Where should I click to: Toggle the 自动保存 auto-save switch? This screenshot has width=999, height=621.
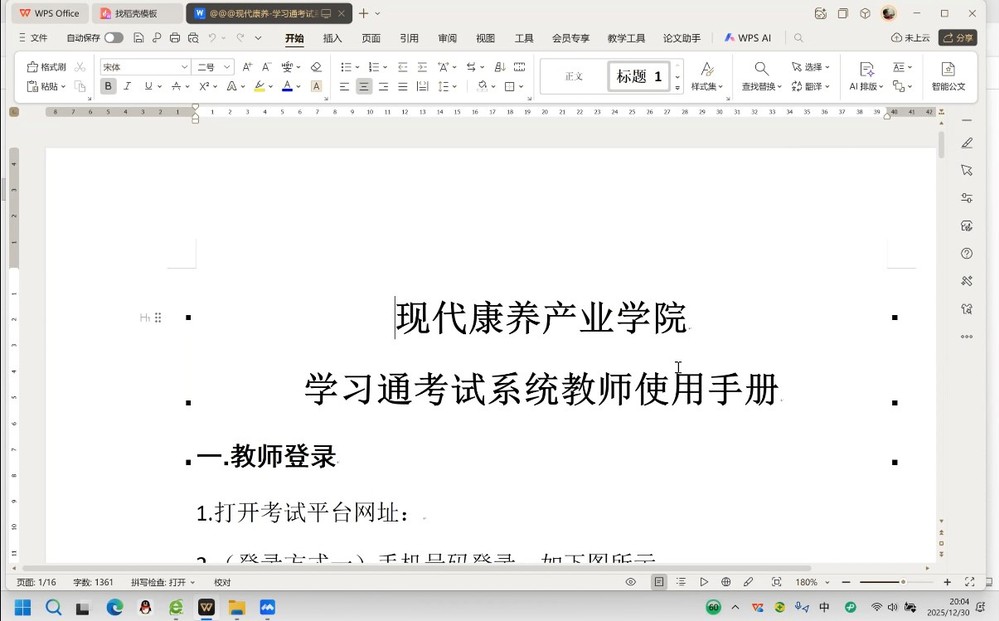point(113,38)
